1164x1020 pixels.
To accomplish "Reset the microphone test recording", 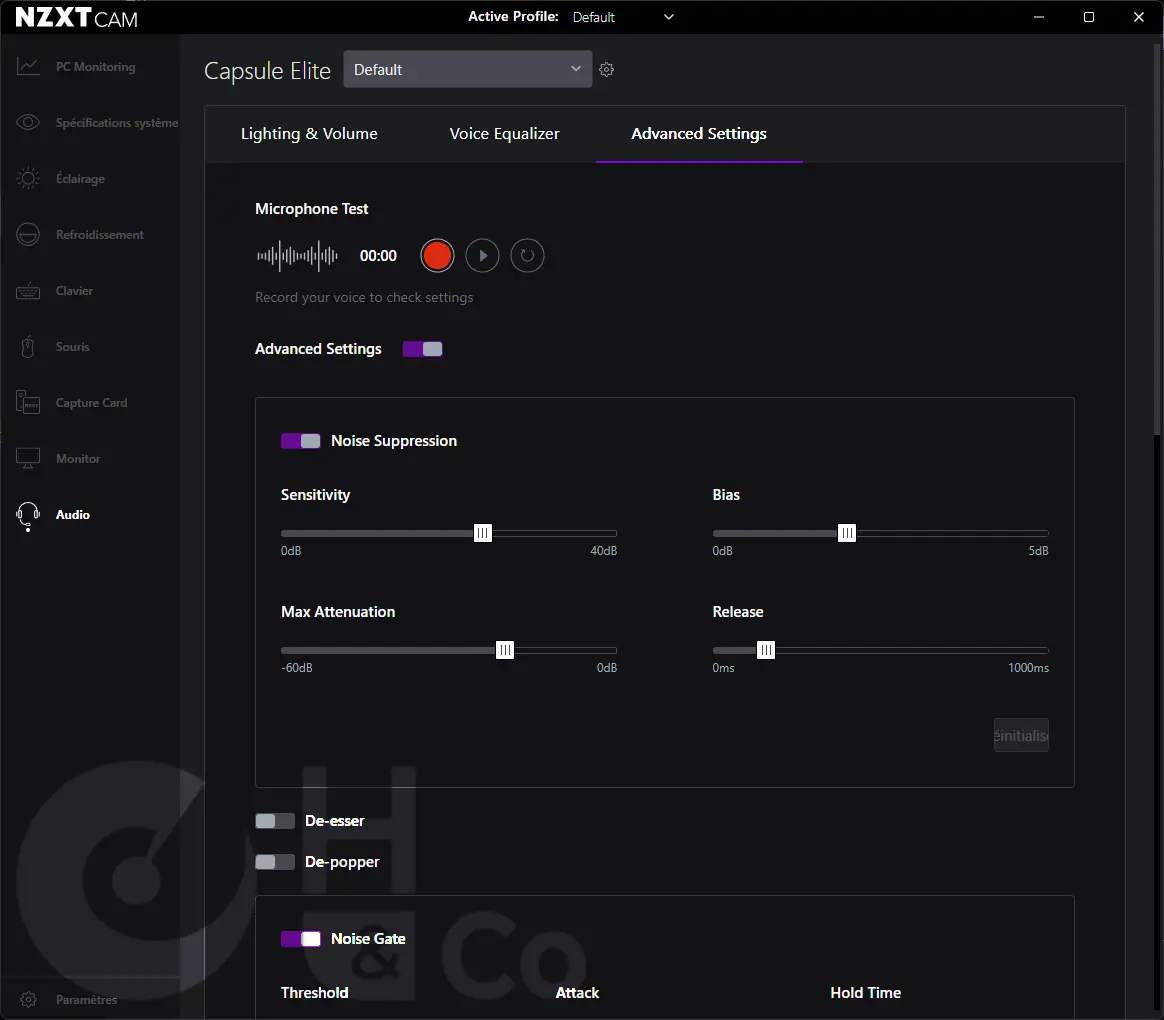I will 527,256.
